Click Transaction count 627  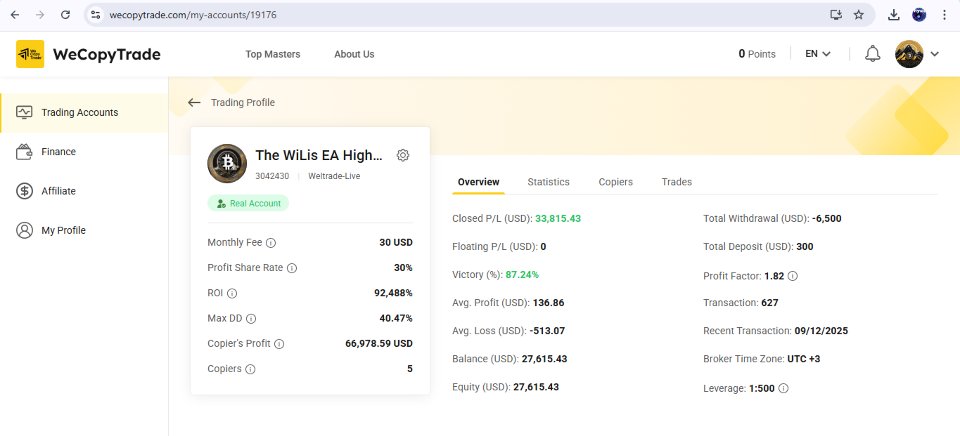point(769,303)
